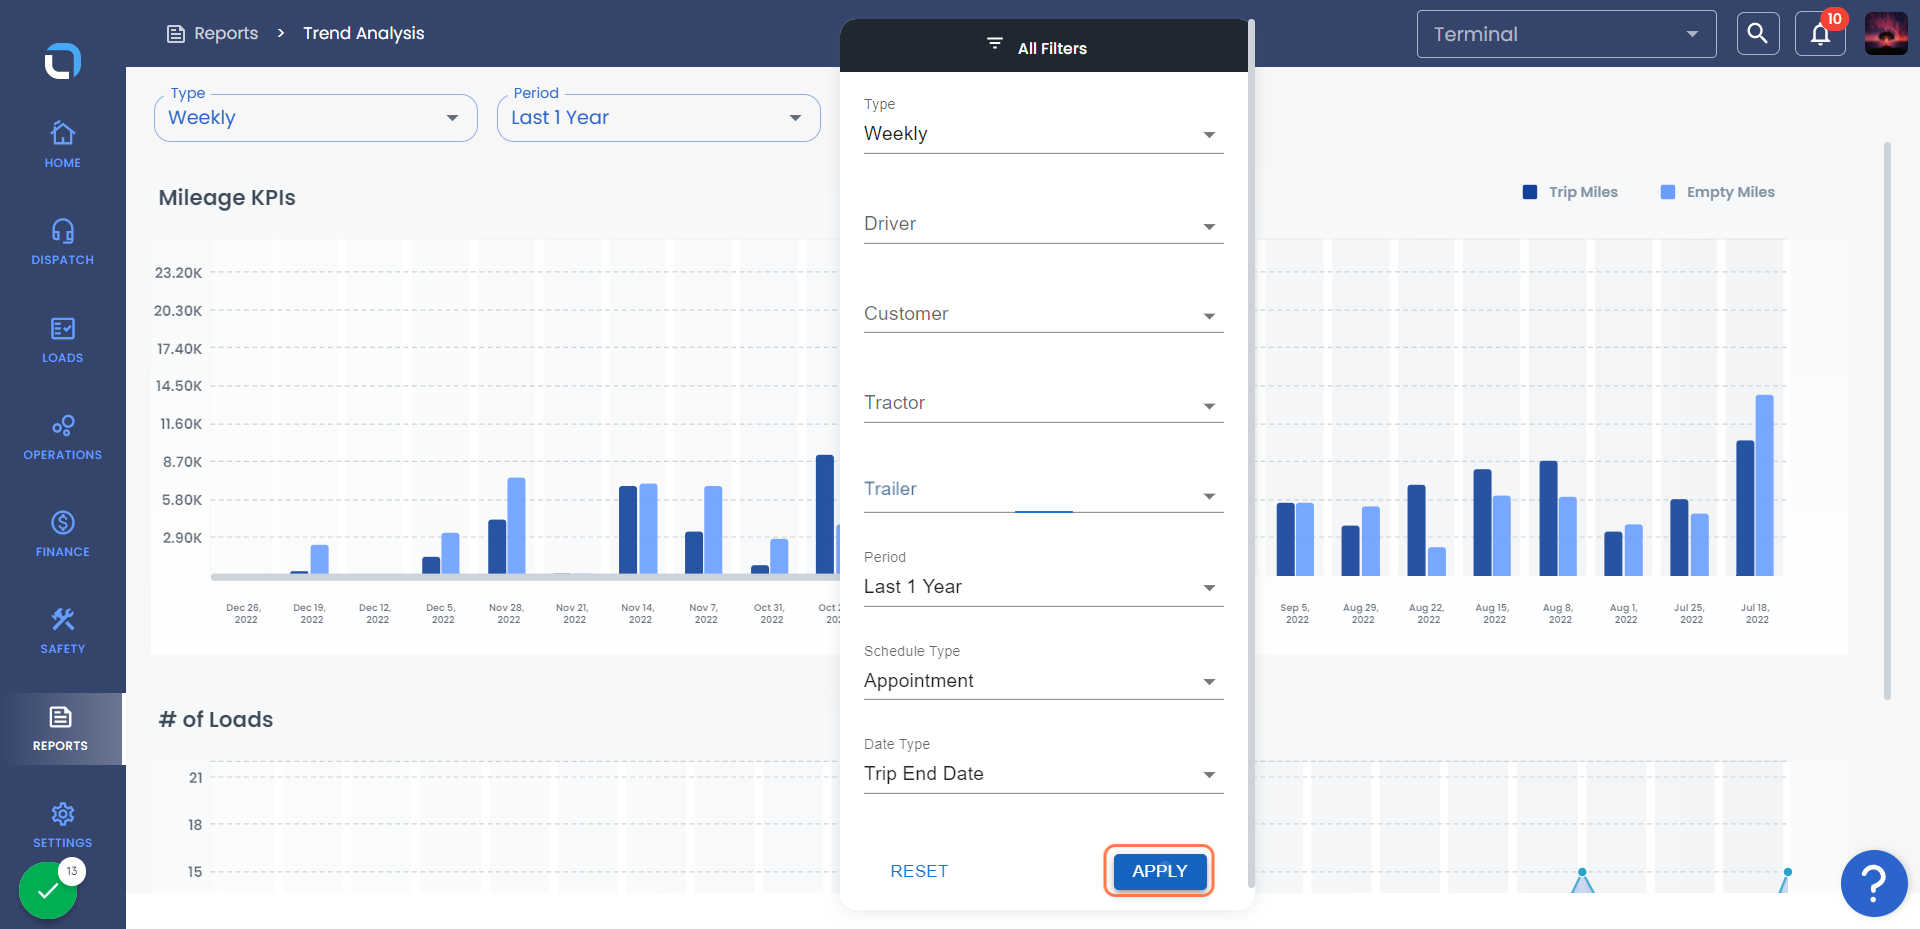Click the app logo icon
This screenshot has height=929, width=1920.
click(x=62, y=61)
